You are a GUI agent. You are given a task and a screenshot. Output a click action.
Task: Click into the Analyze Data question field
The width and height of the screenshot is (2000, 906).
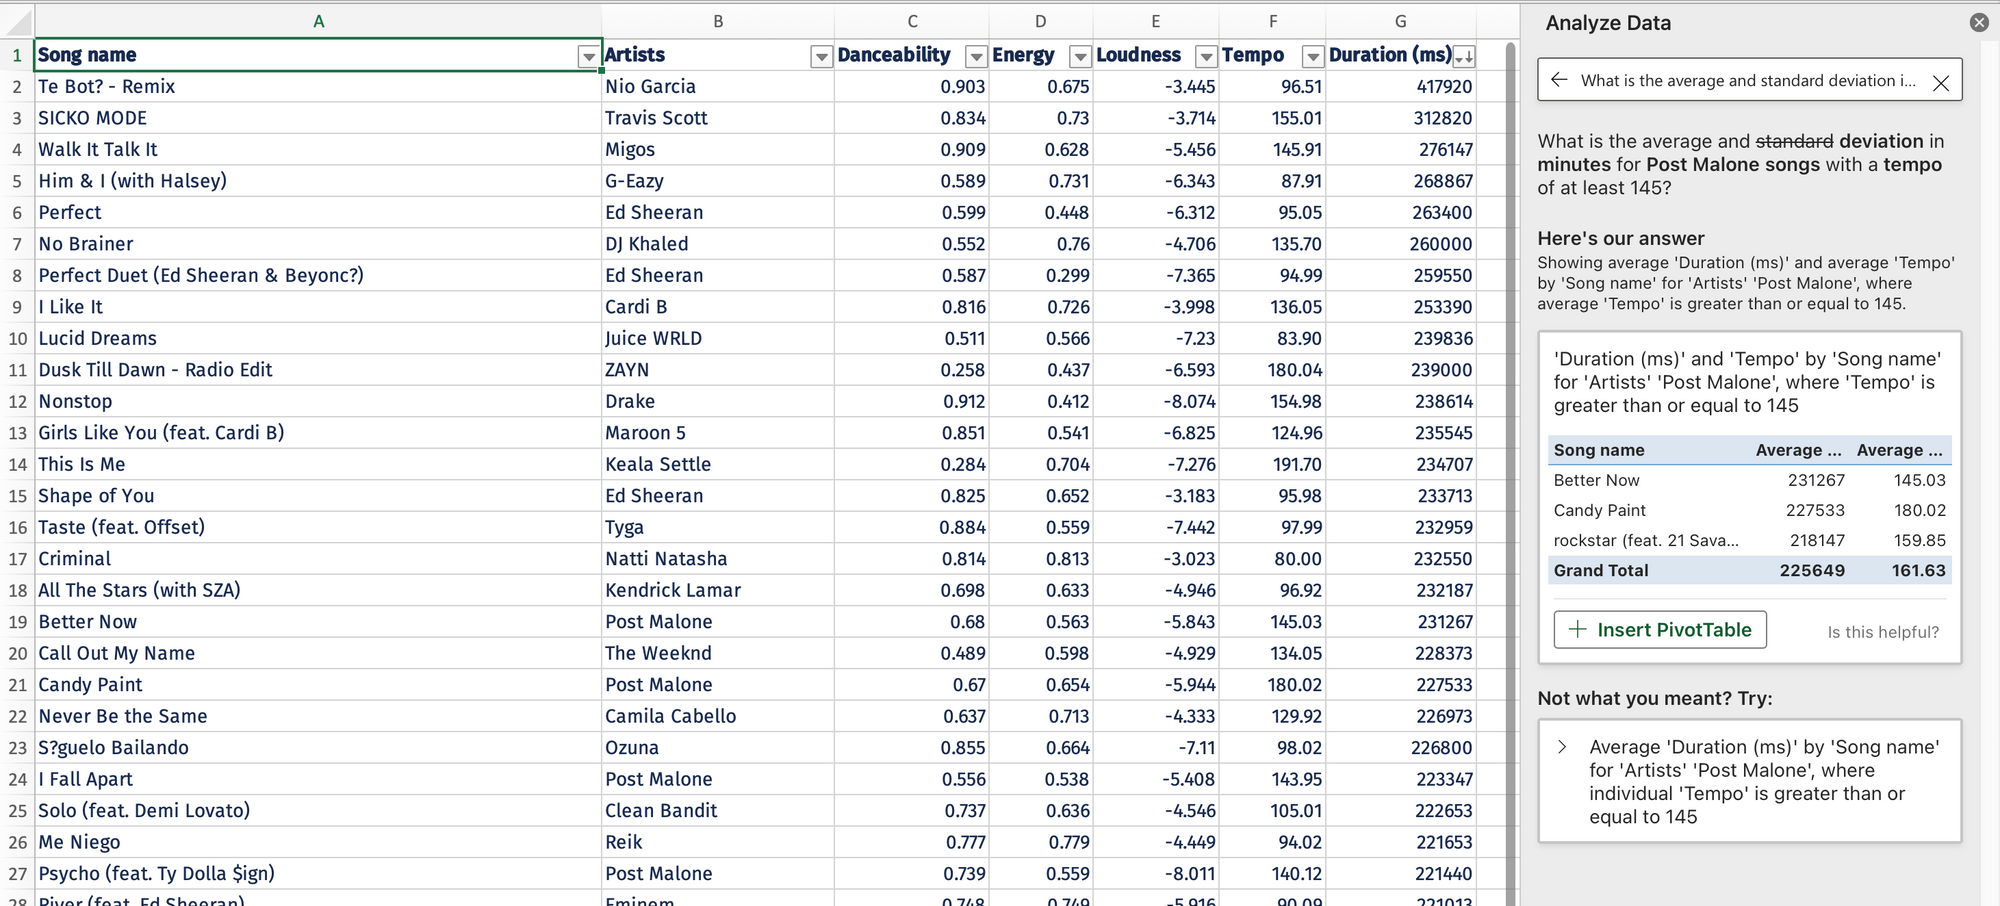coord(1748,80)
